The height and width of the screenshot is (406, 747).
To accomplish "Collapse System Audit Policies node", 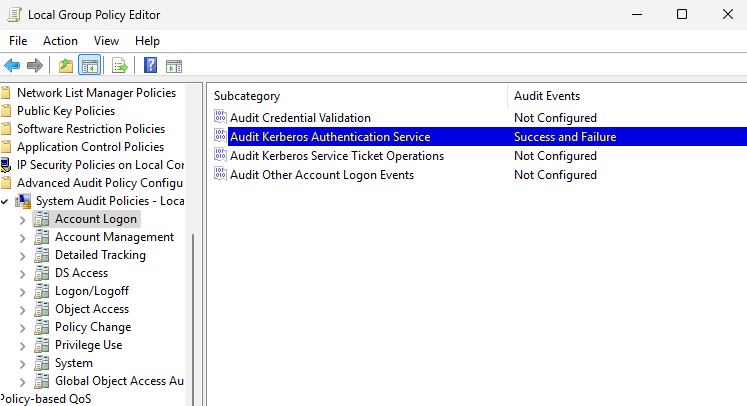I will coord(6,201).
